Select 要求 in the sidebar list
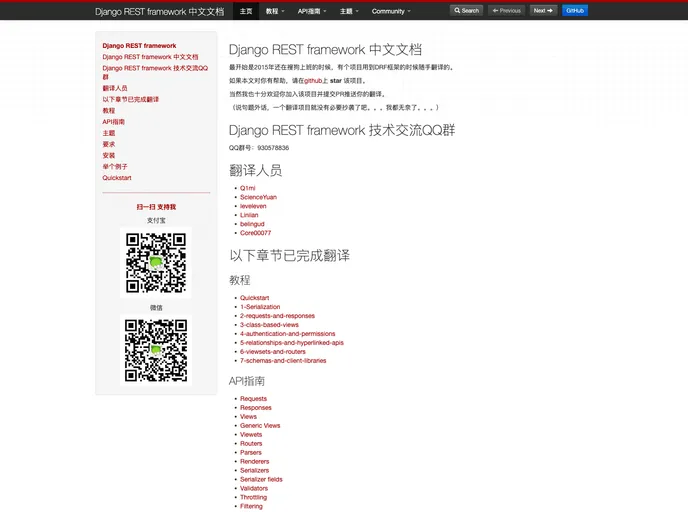This screenshot has width=688, height=512. pyautogui.click(x=108, y=144)
